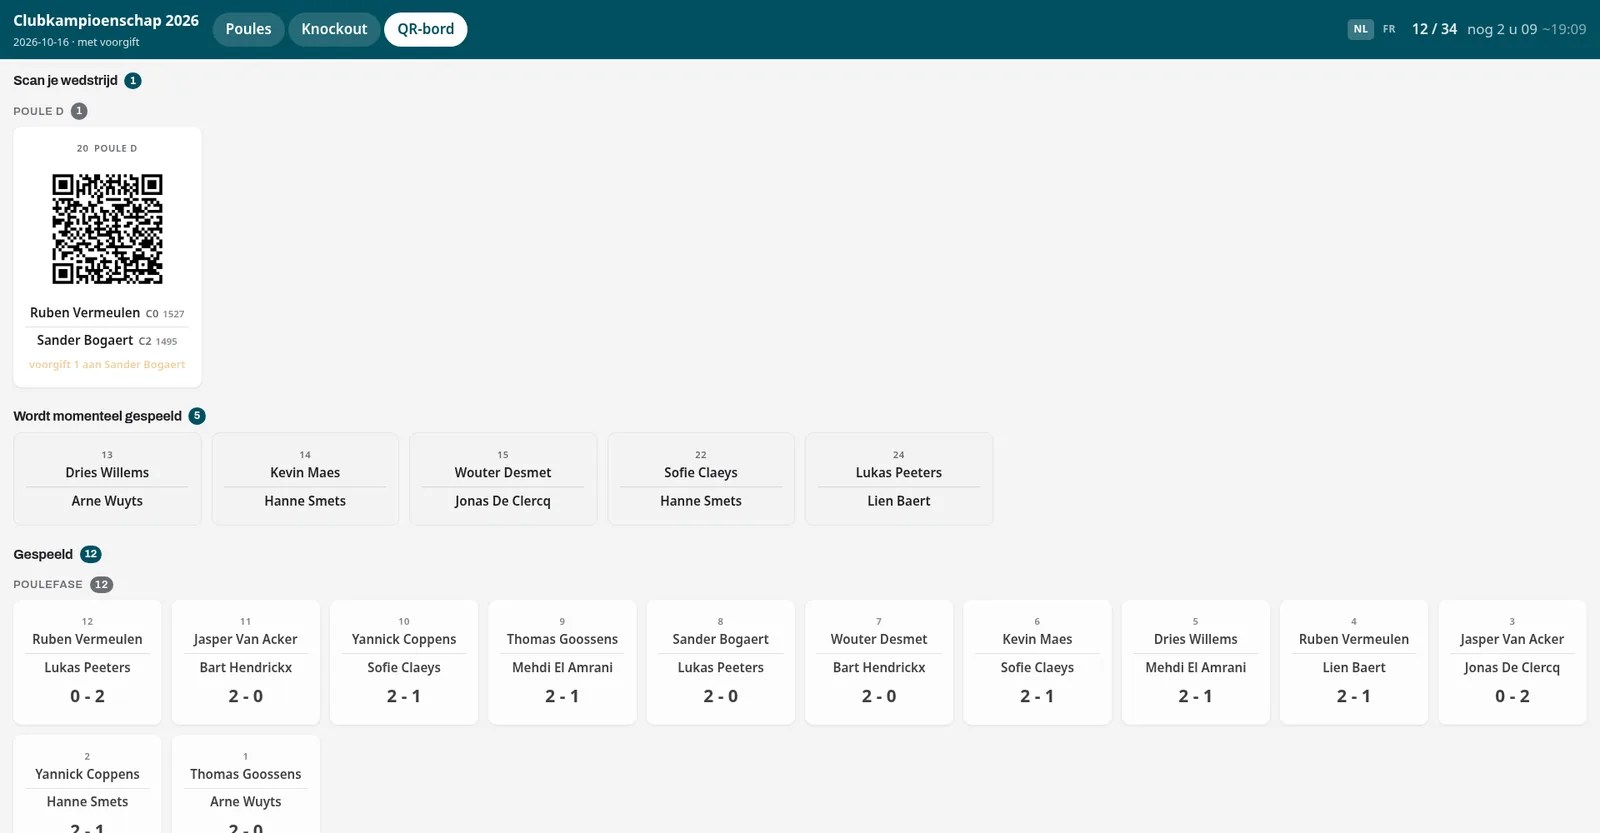Click Sander Bogaert name in QR card

(x=85, y=340)
